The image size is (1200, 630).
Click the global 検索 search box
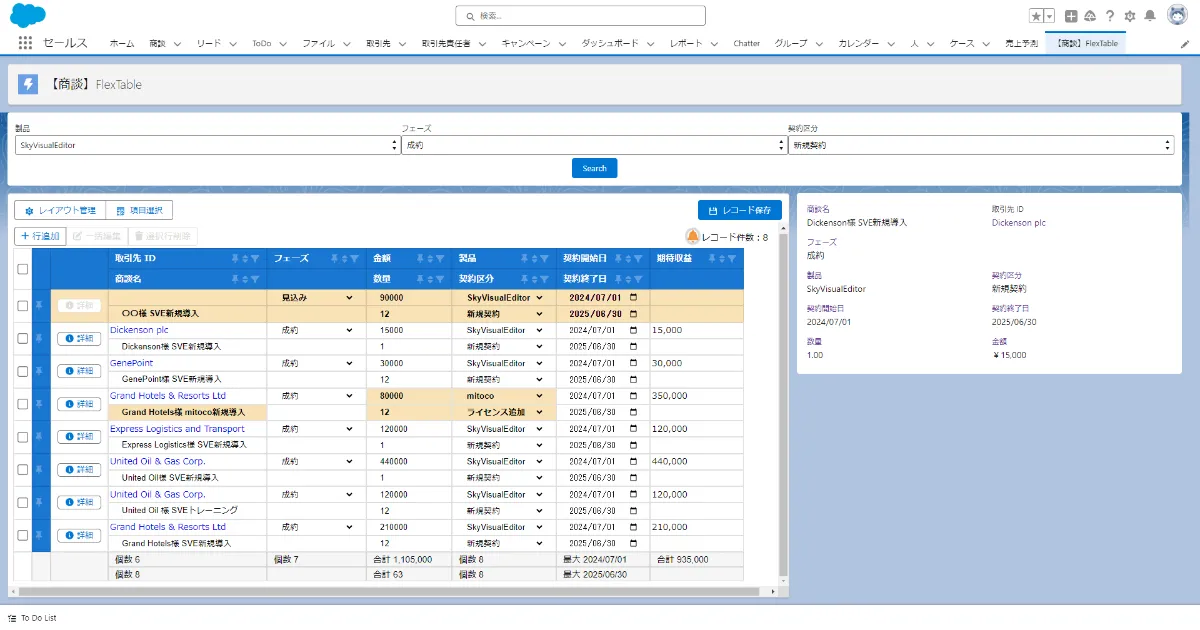click(x=580, y=16)
